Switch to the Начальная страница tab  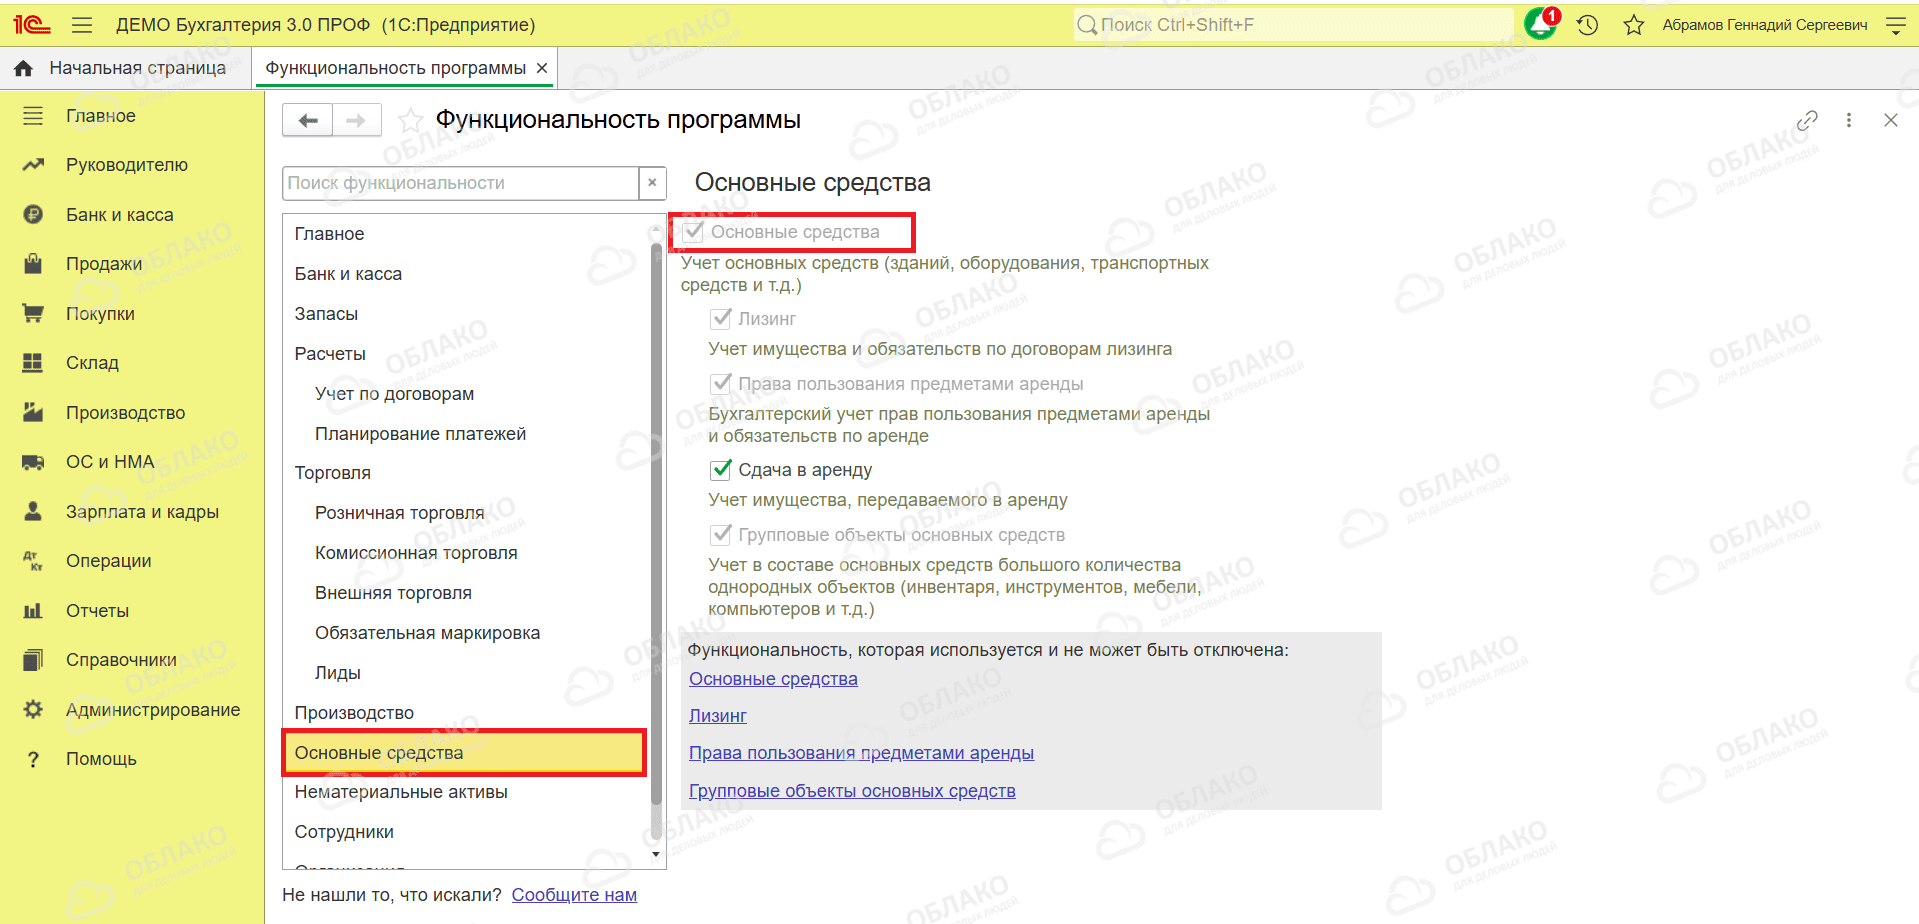pos(126,68)
